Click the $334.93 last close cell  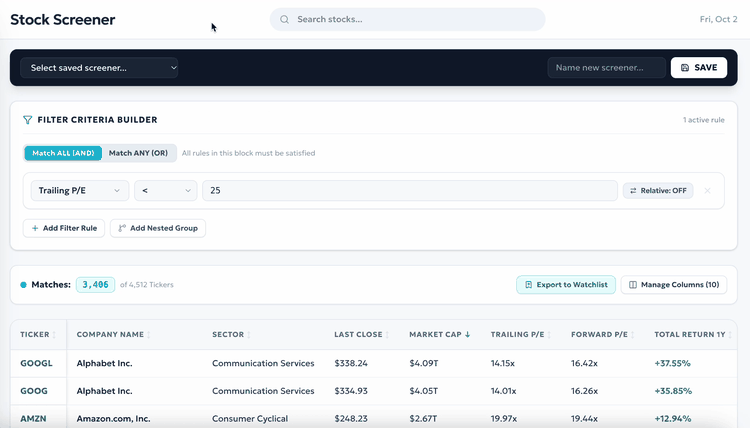(x=351, y=391)
